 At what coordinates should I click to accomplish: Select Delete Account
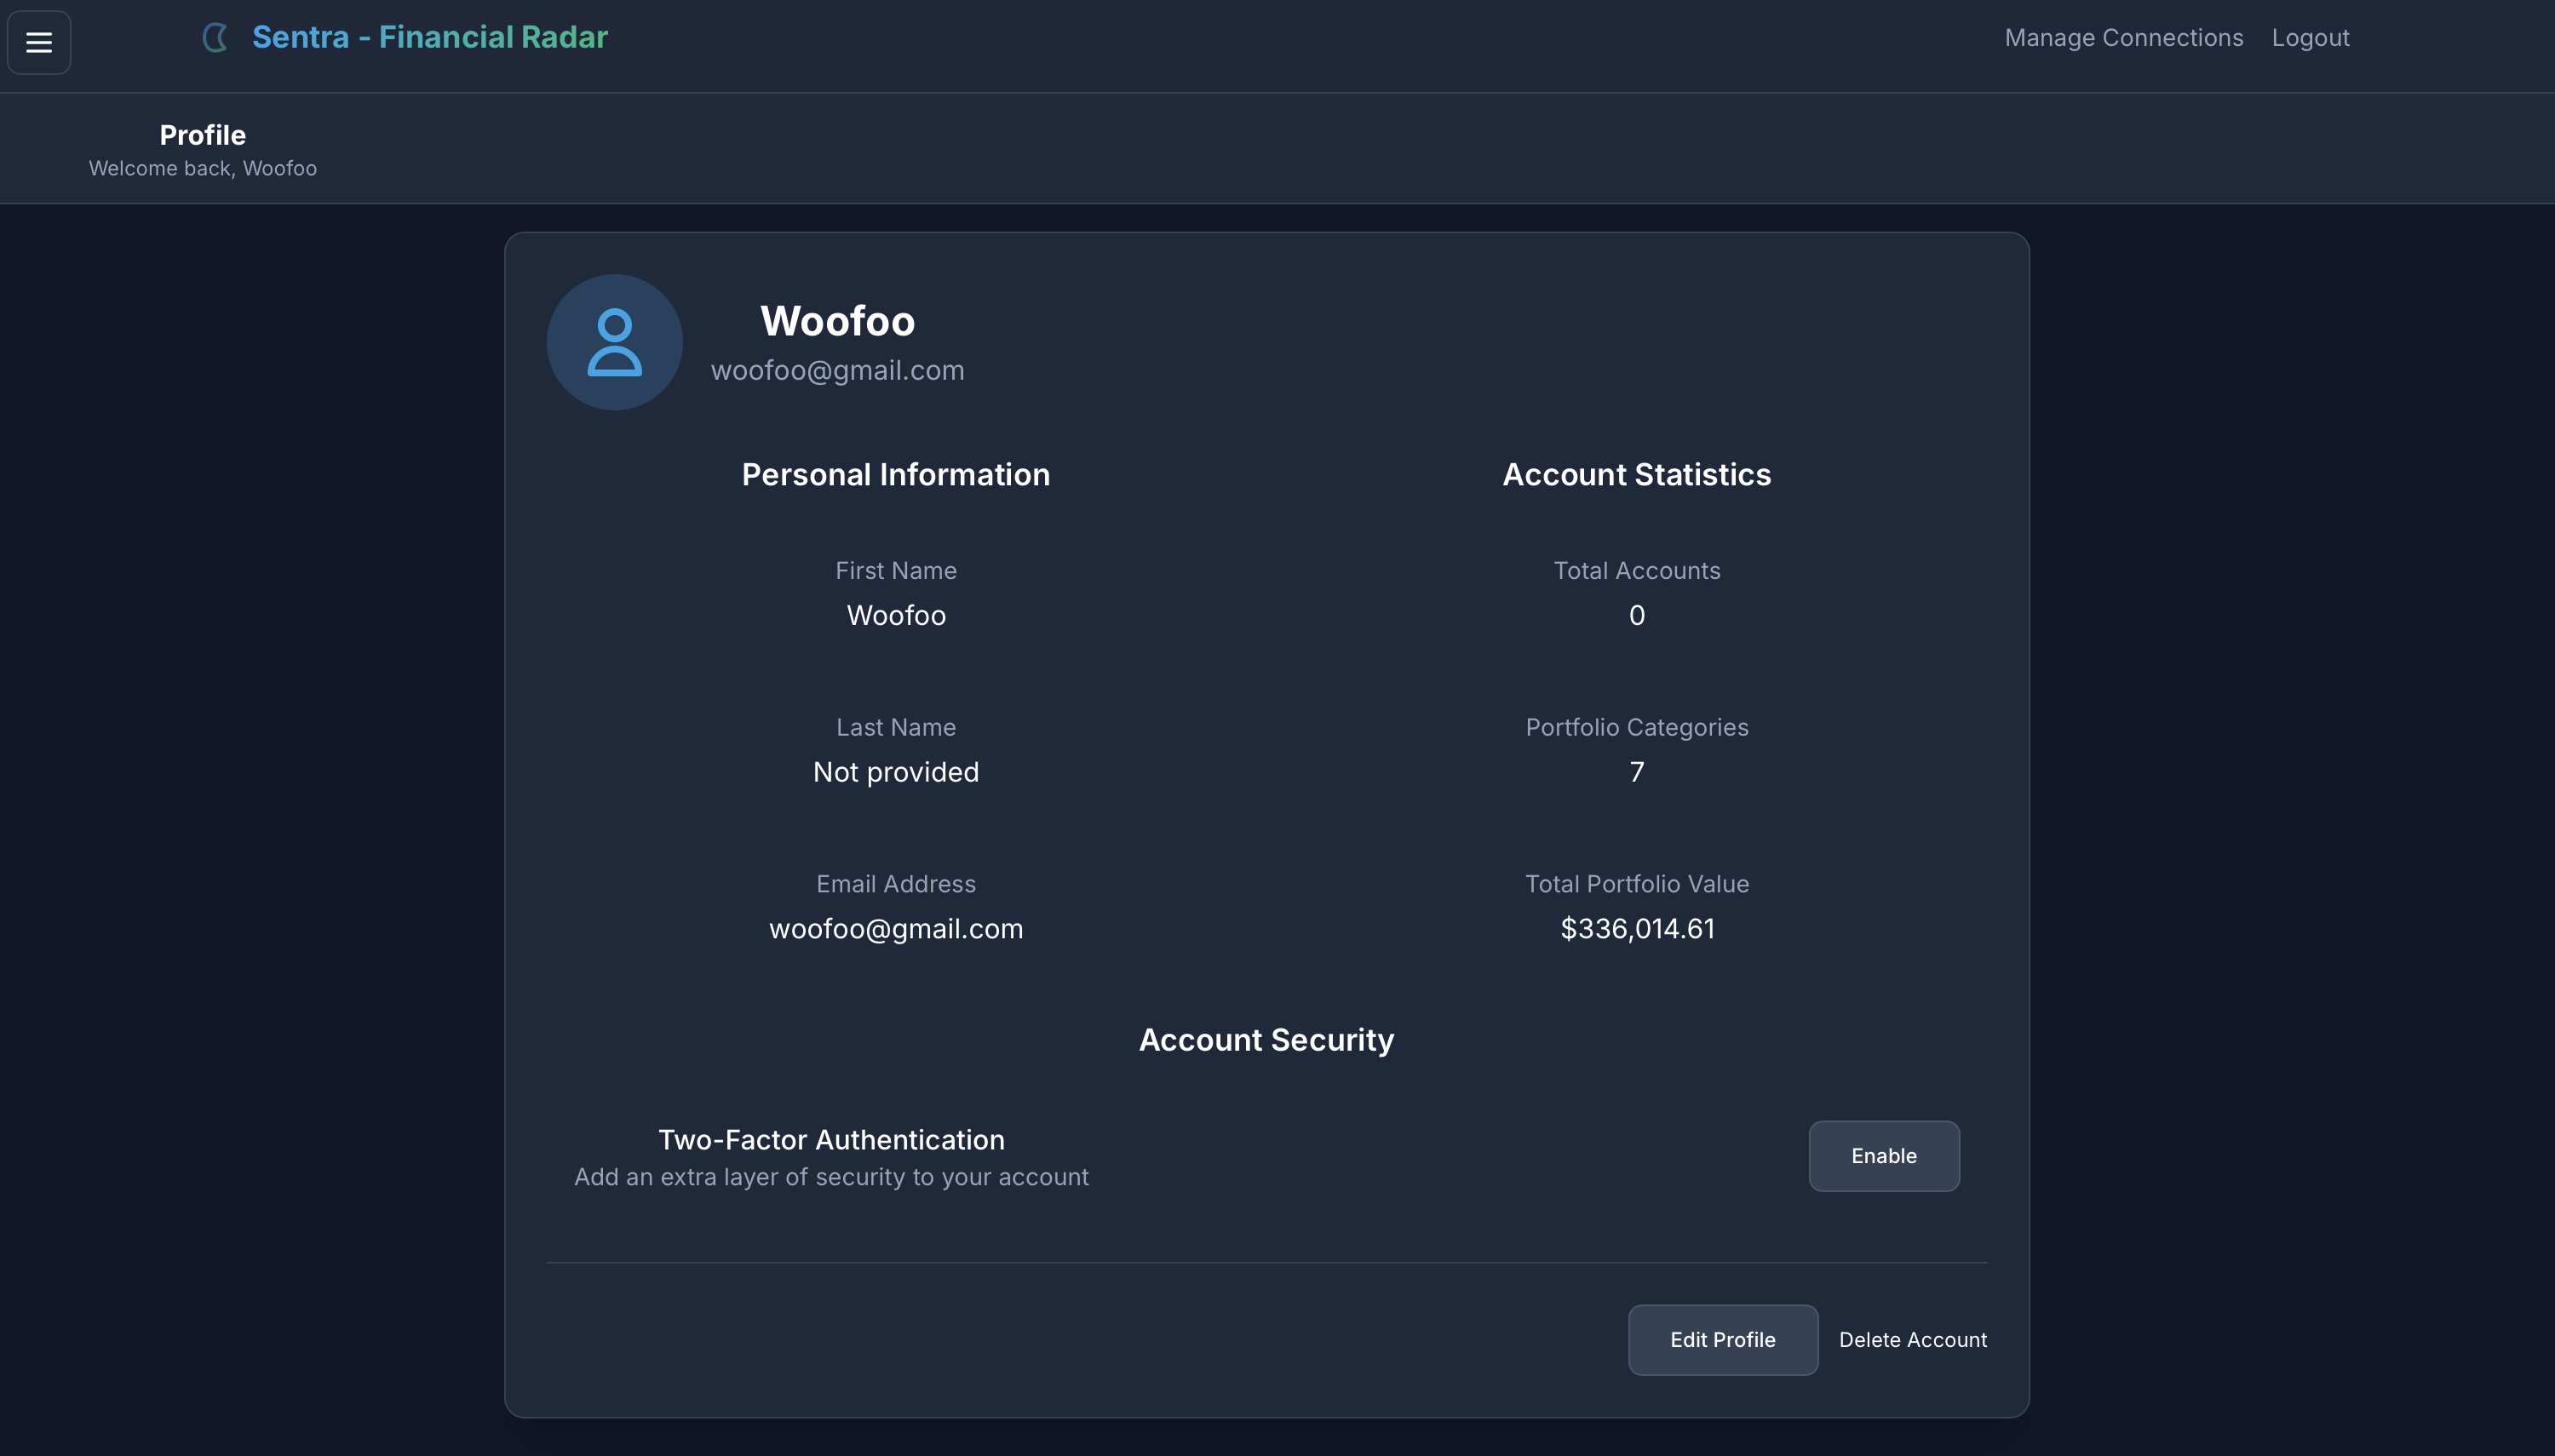pyautogui.click(x=1912, y=1339)
